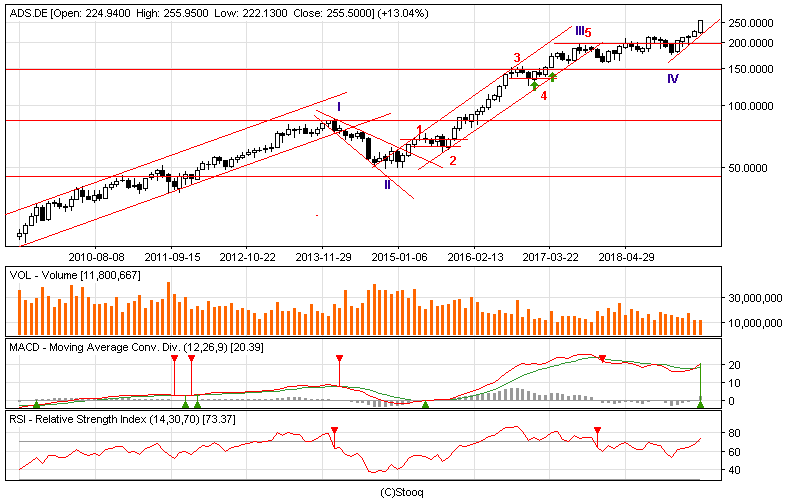The image size is (800, 500).
Task: Select the 80 label on RSI axis
Action: pyautogui.click(x=734, y=434)
